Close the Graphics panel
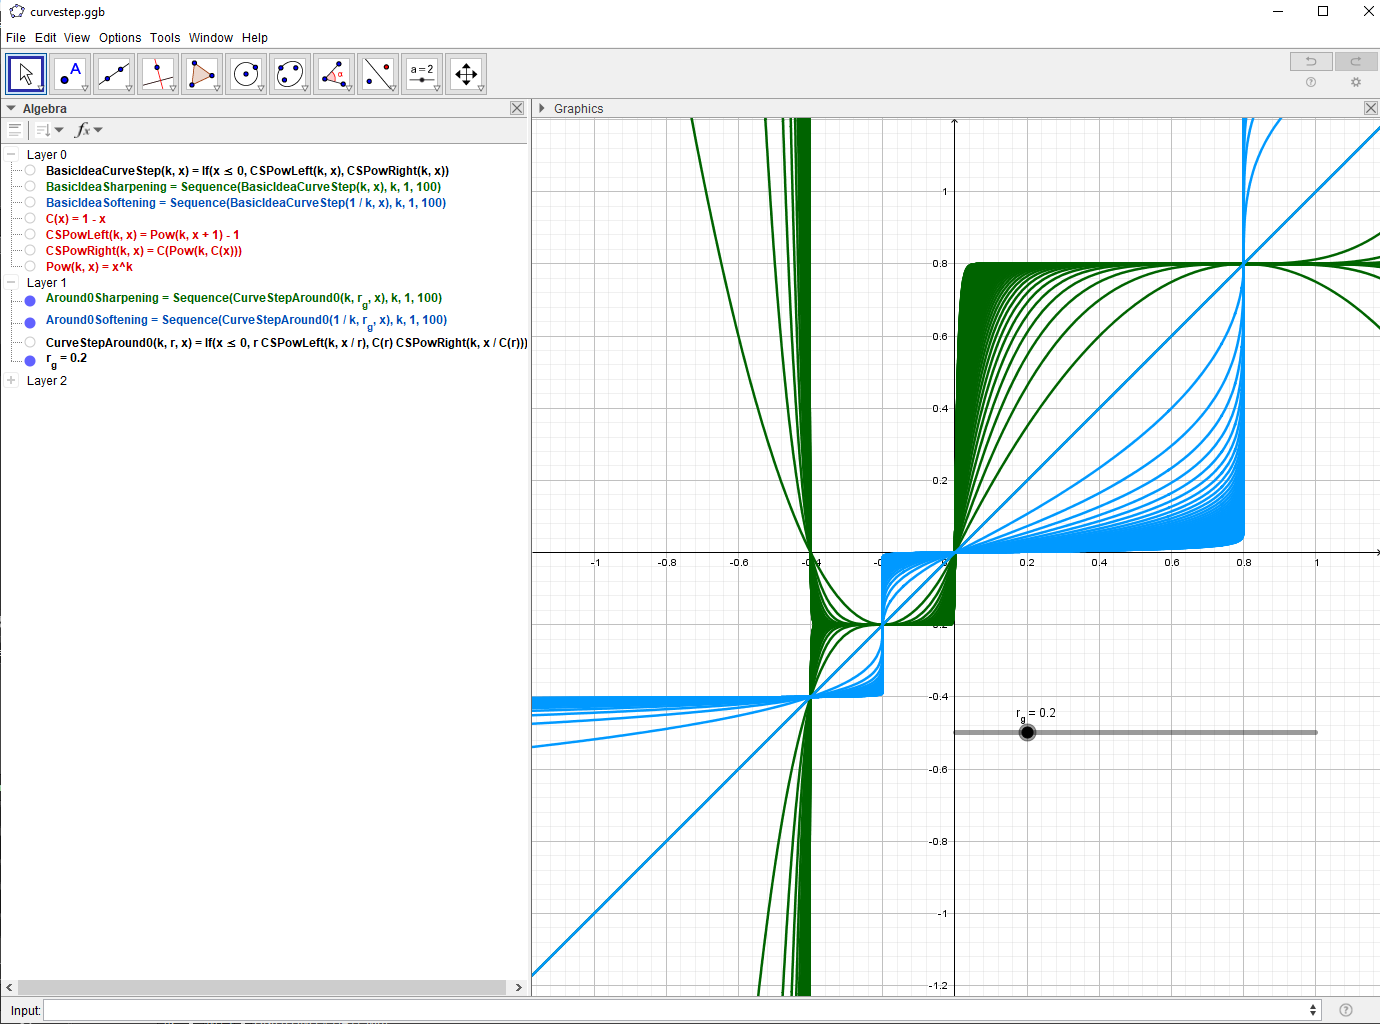 pos(1371,108)
